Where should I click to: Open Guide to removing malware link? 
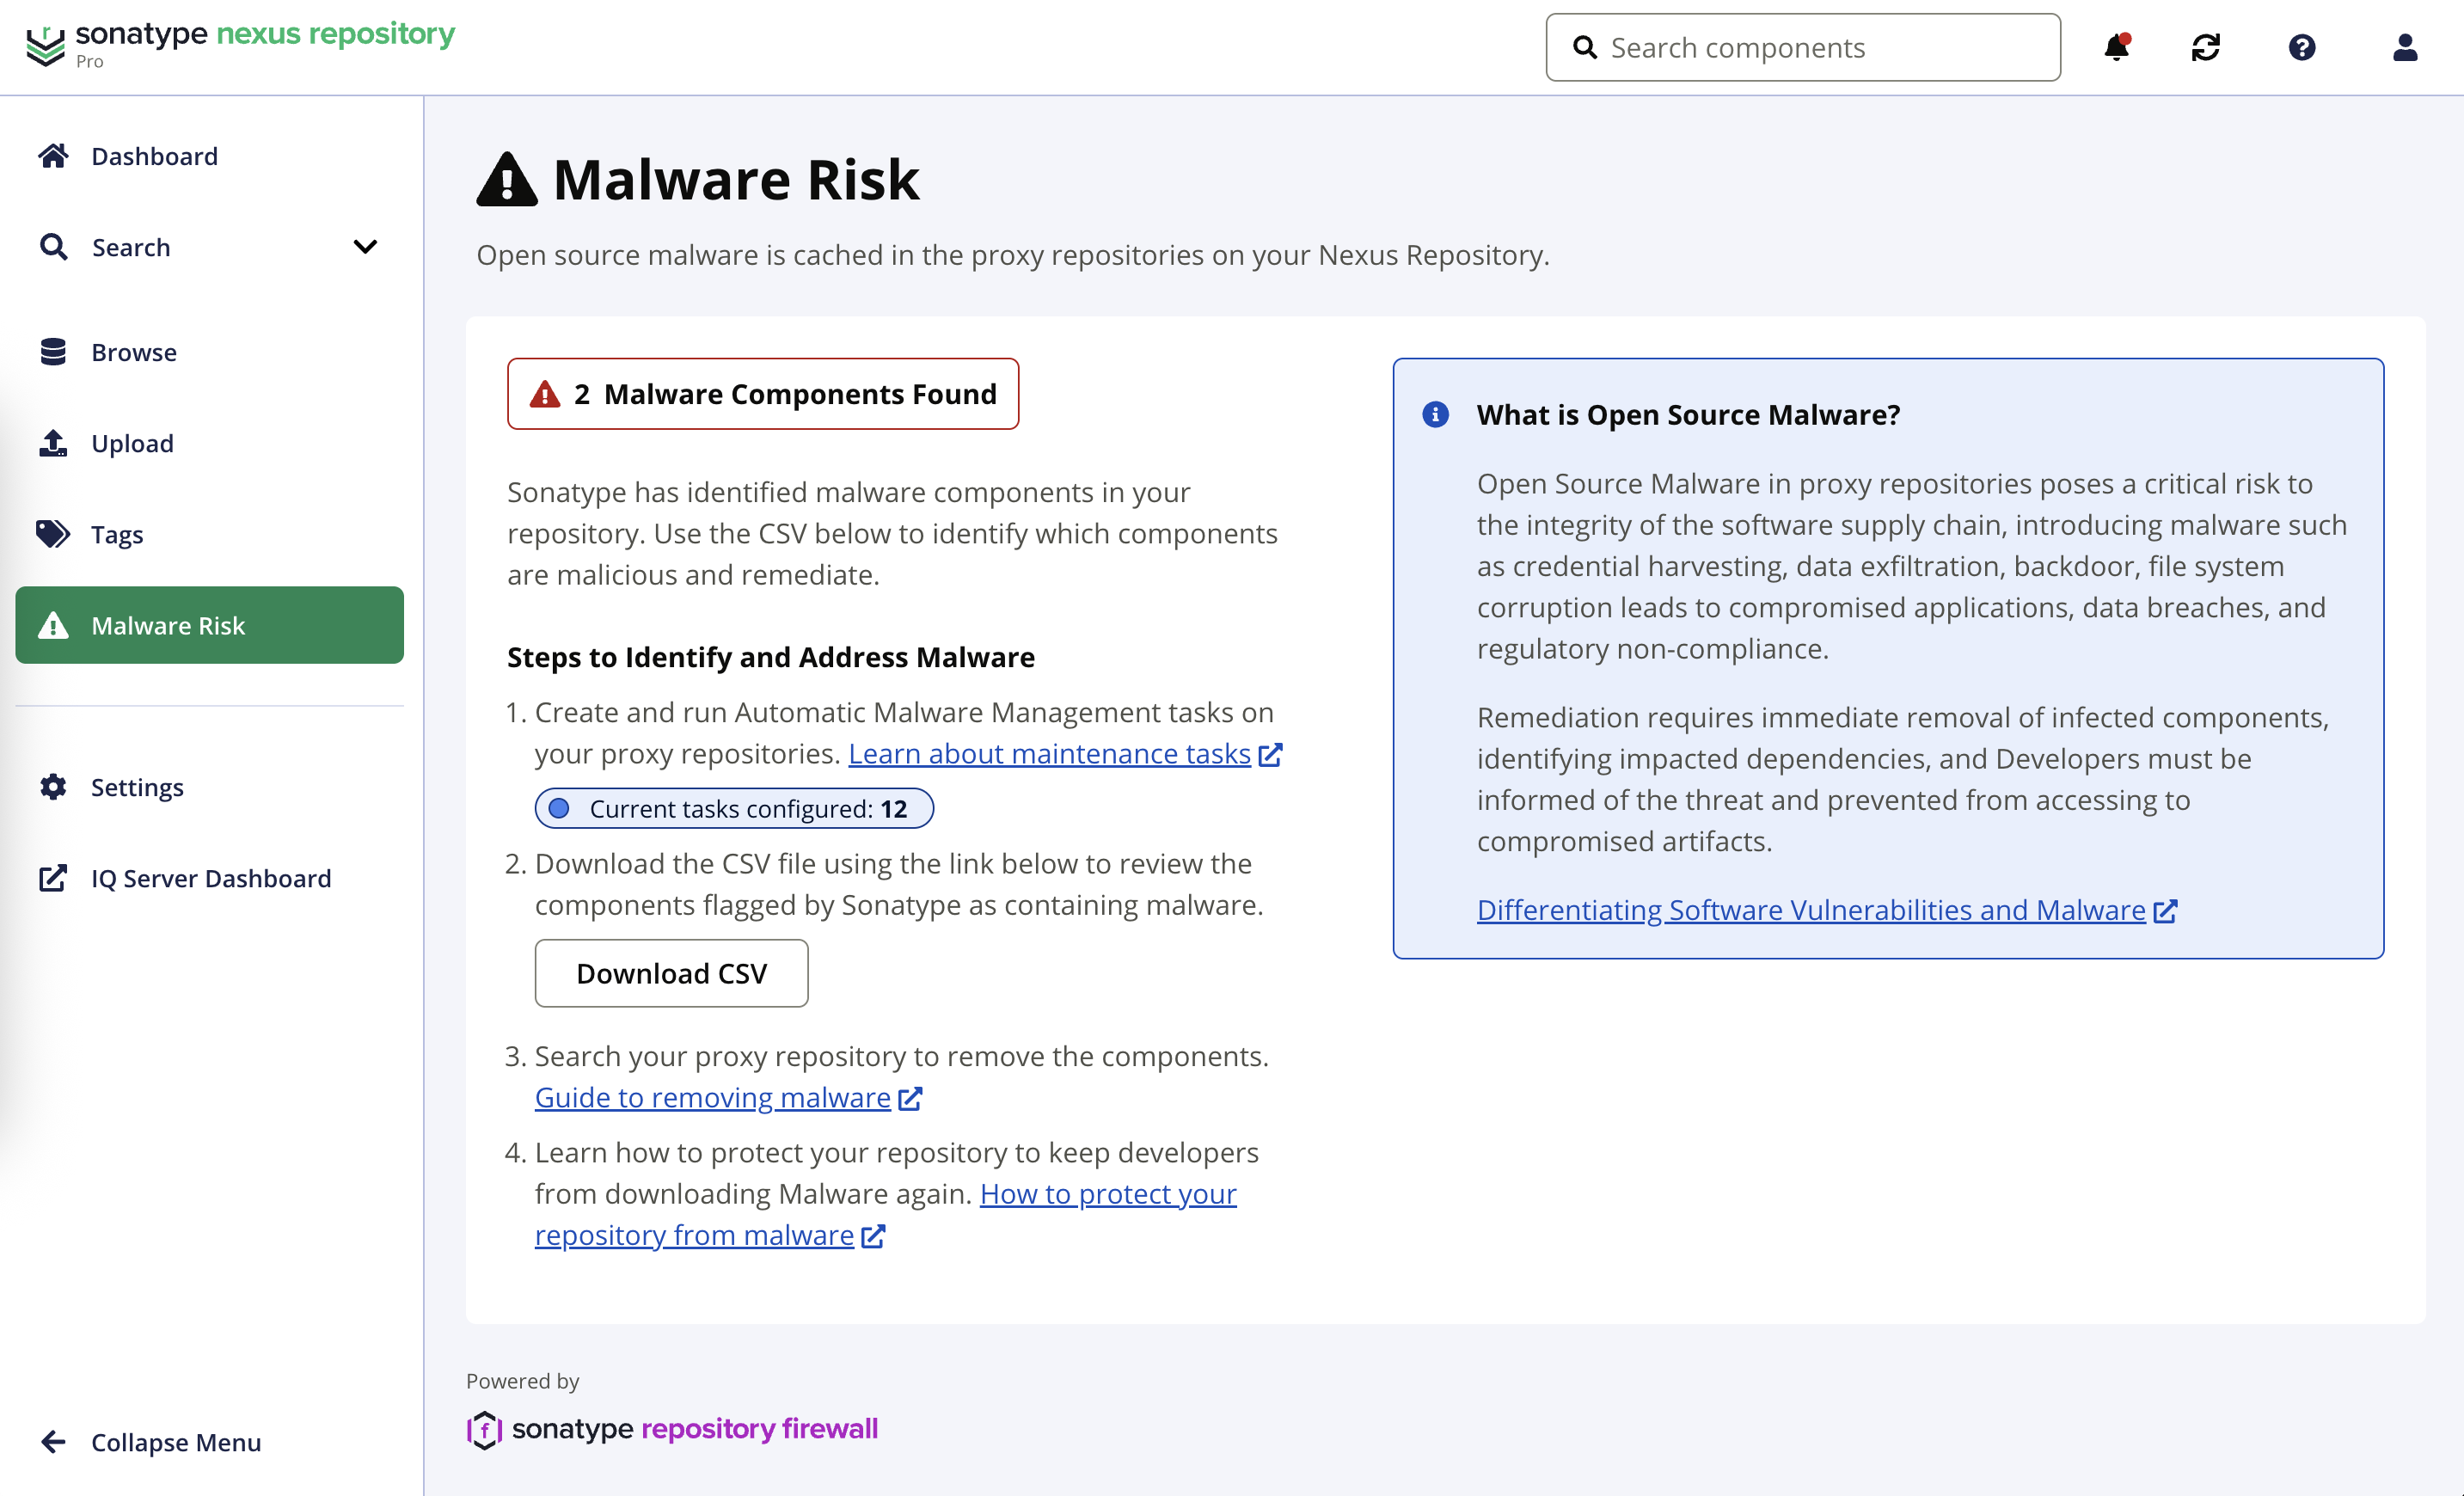pyautogui.click(x=712, y=1098)
